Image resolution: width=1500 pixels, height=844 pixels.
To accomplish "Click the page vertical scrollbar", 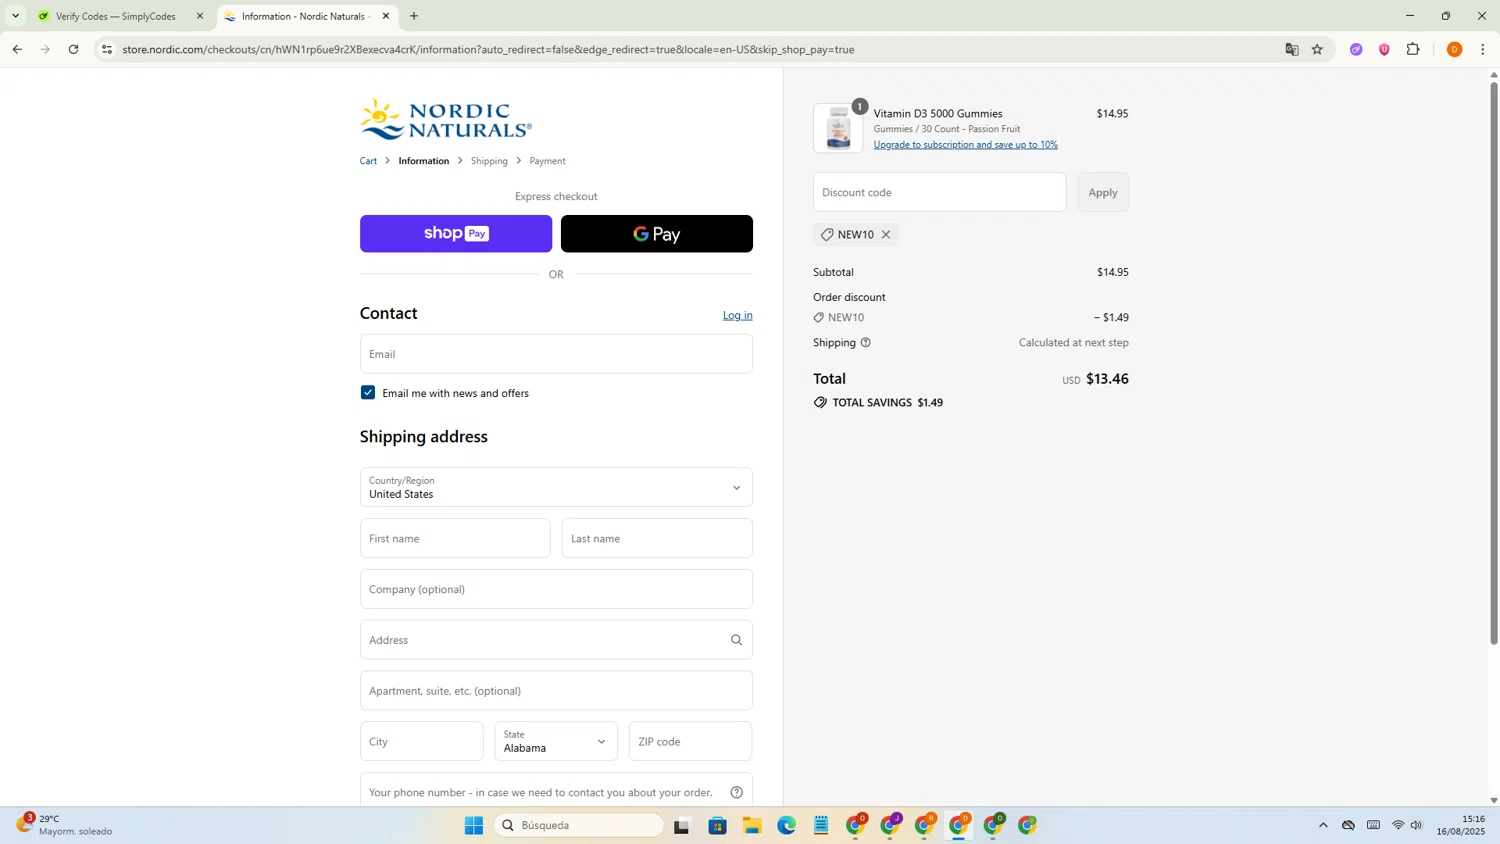I will (x=1494, y=362).
